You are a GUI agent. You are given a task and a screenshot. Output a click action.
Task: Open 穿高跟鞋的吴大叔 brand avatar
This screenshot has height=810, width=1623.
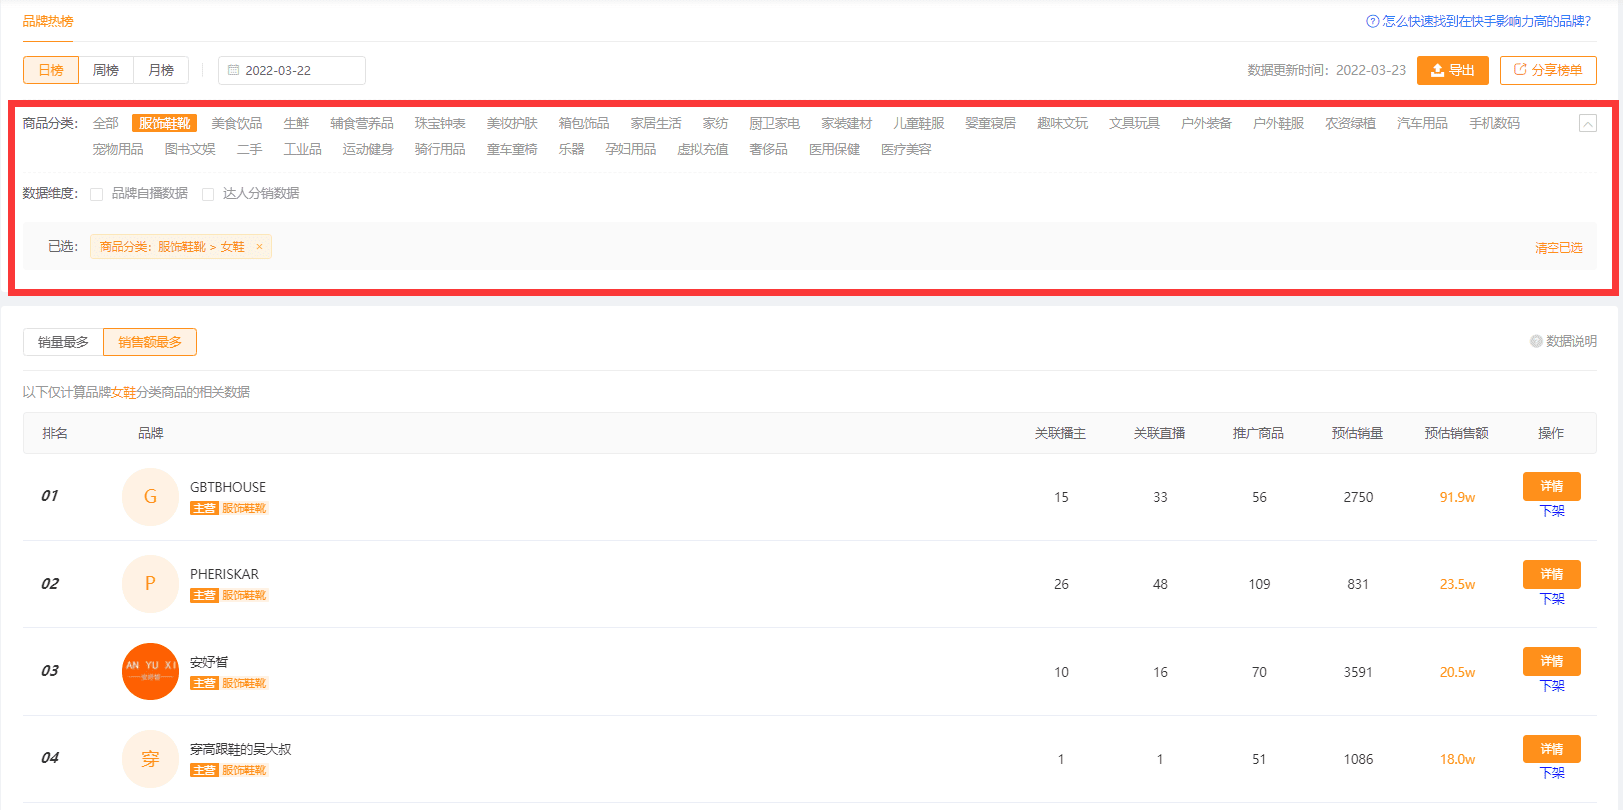tap(150, 759)
